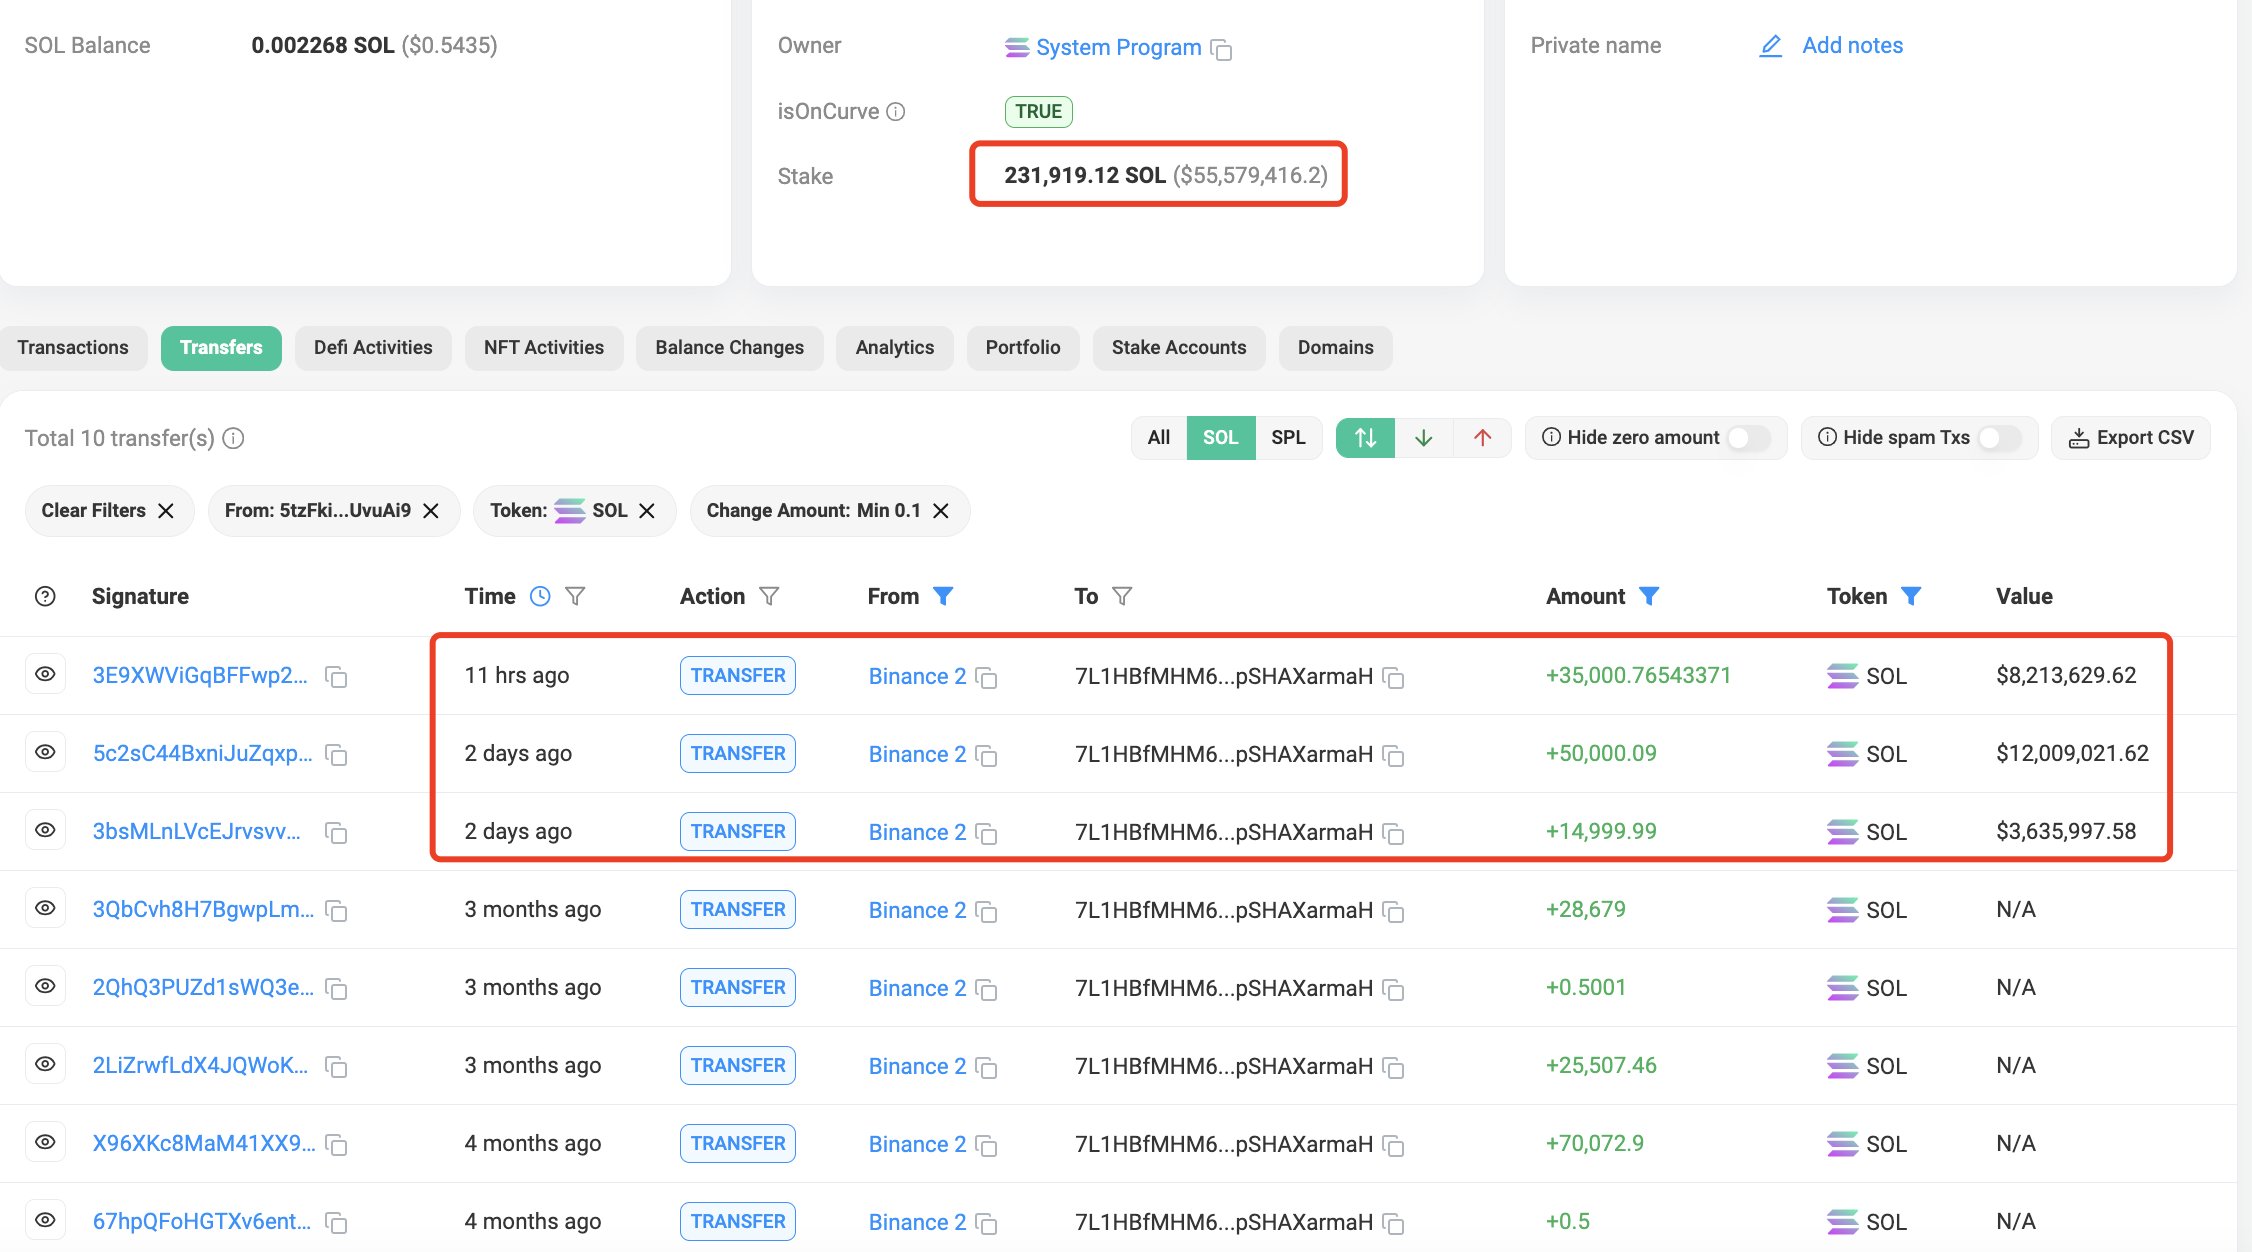This screenshot has height=1252, width=2252.
Task: Switch to the Stake Accounts tab
Action: coord(1179,347)
